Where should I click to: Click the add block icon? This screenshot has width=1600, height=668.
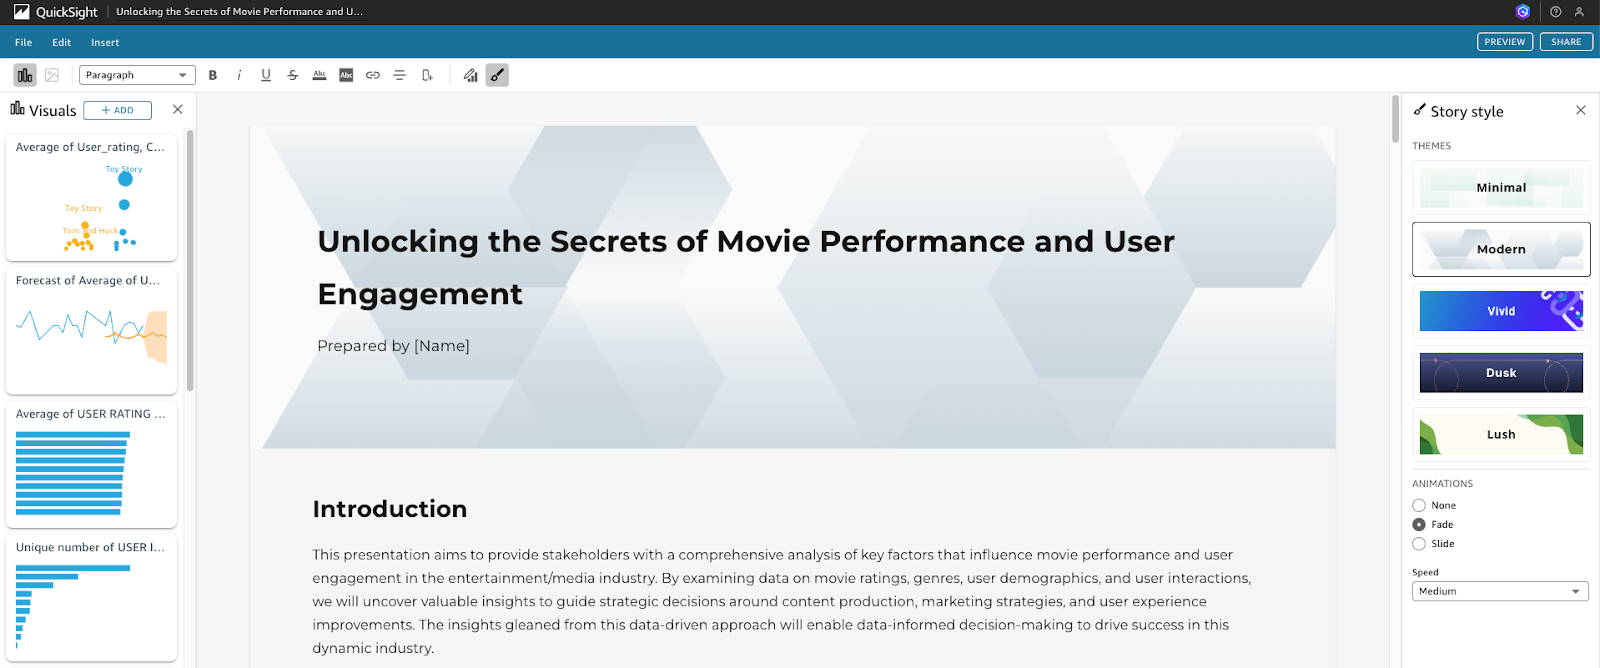[x=427, y=75]
